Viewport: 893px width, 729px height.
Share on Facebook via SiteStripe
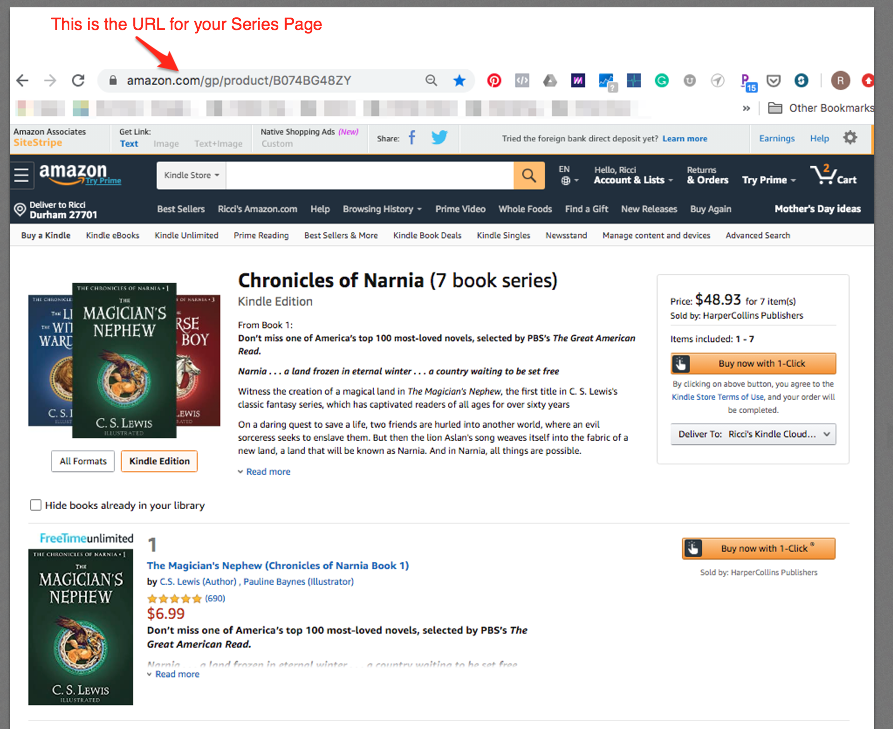click(411, 138)
